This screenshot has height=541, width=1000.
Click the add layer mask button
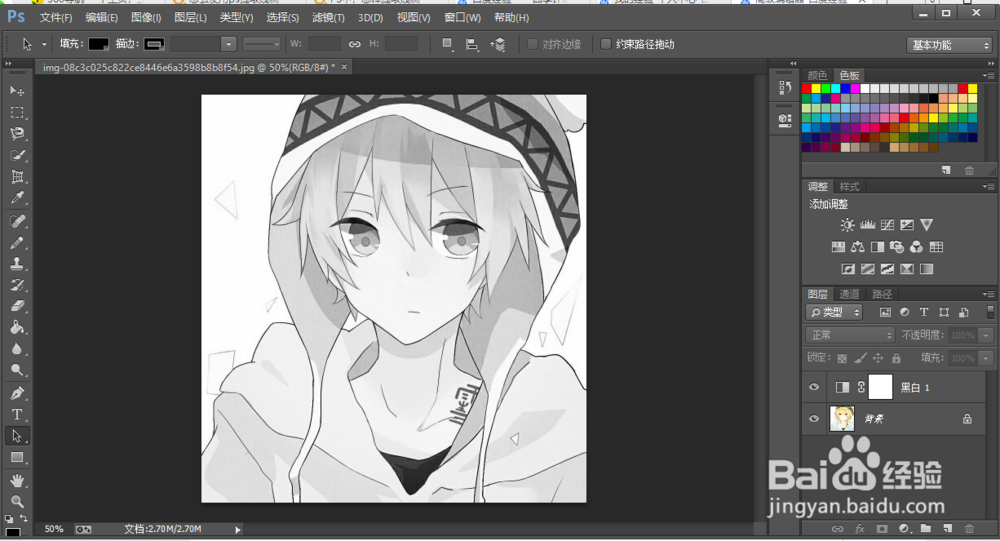(x=882, y=528)
